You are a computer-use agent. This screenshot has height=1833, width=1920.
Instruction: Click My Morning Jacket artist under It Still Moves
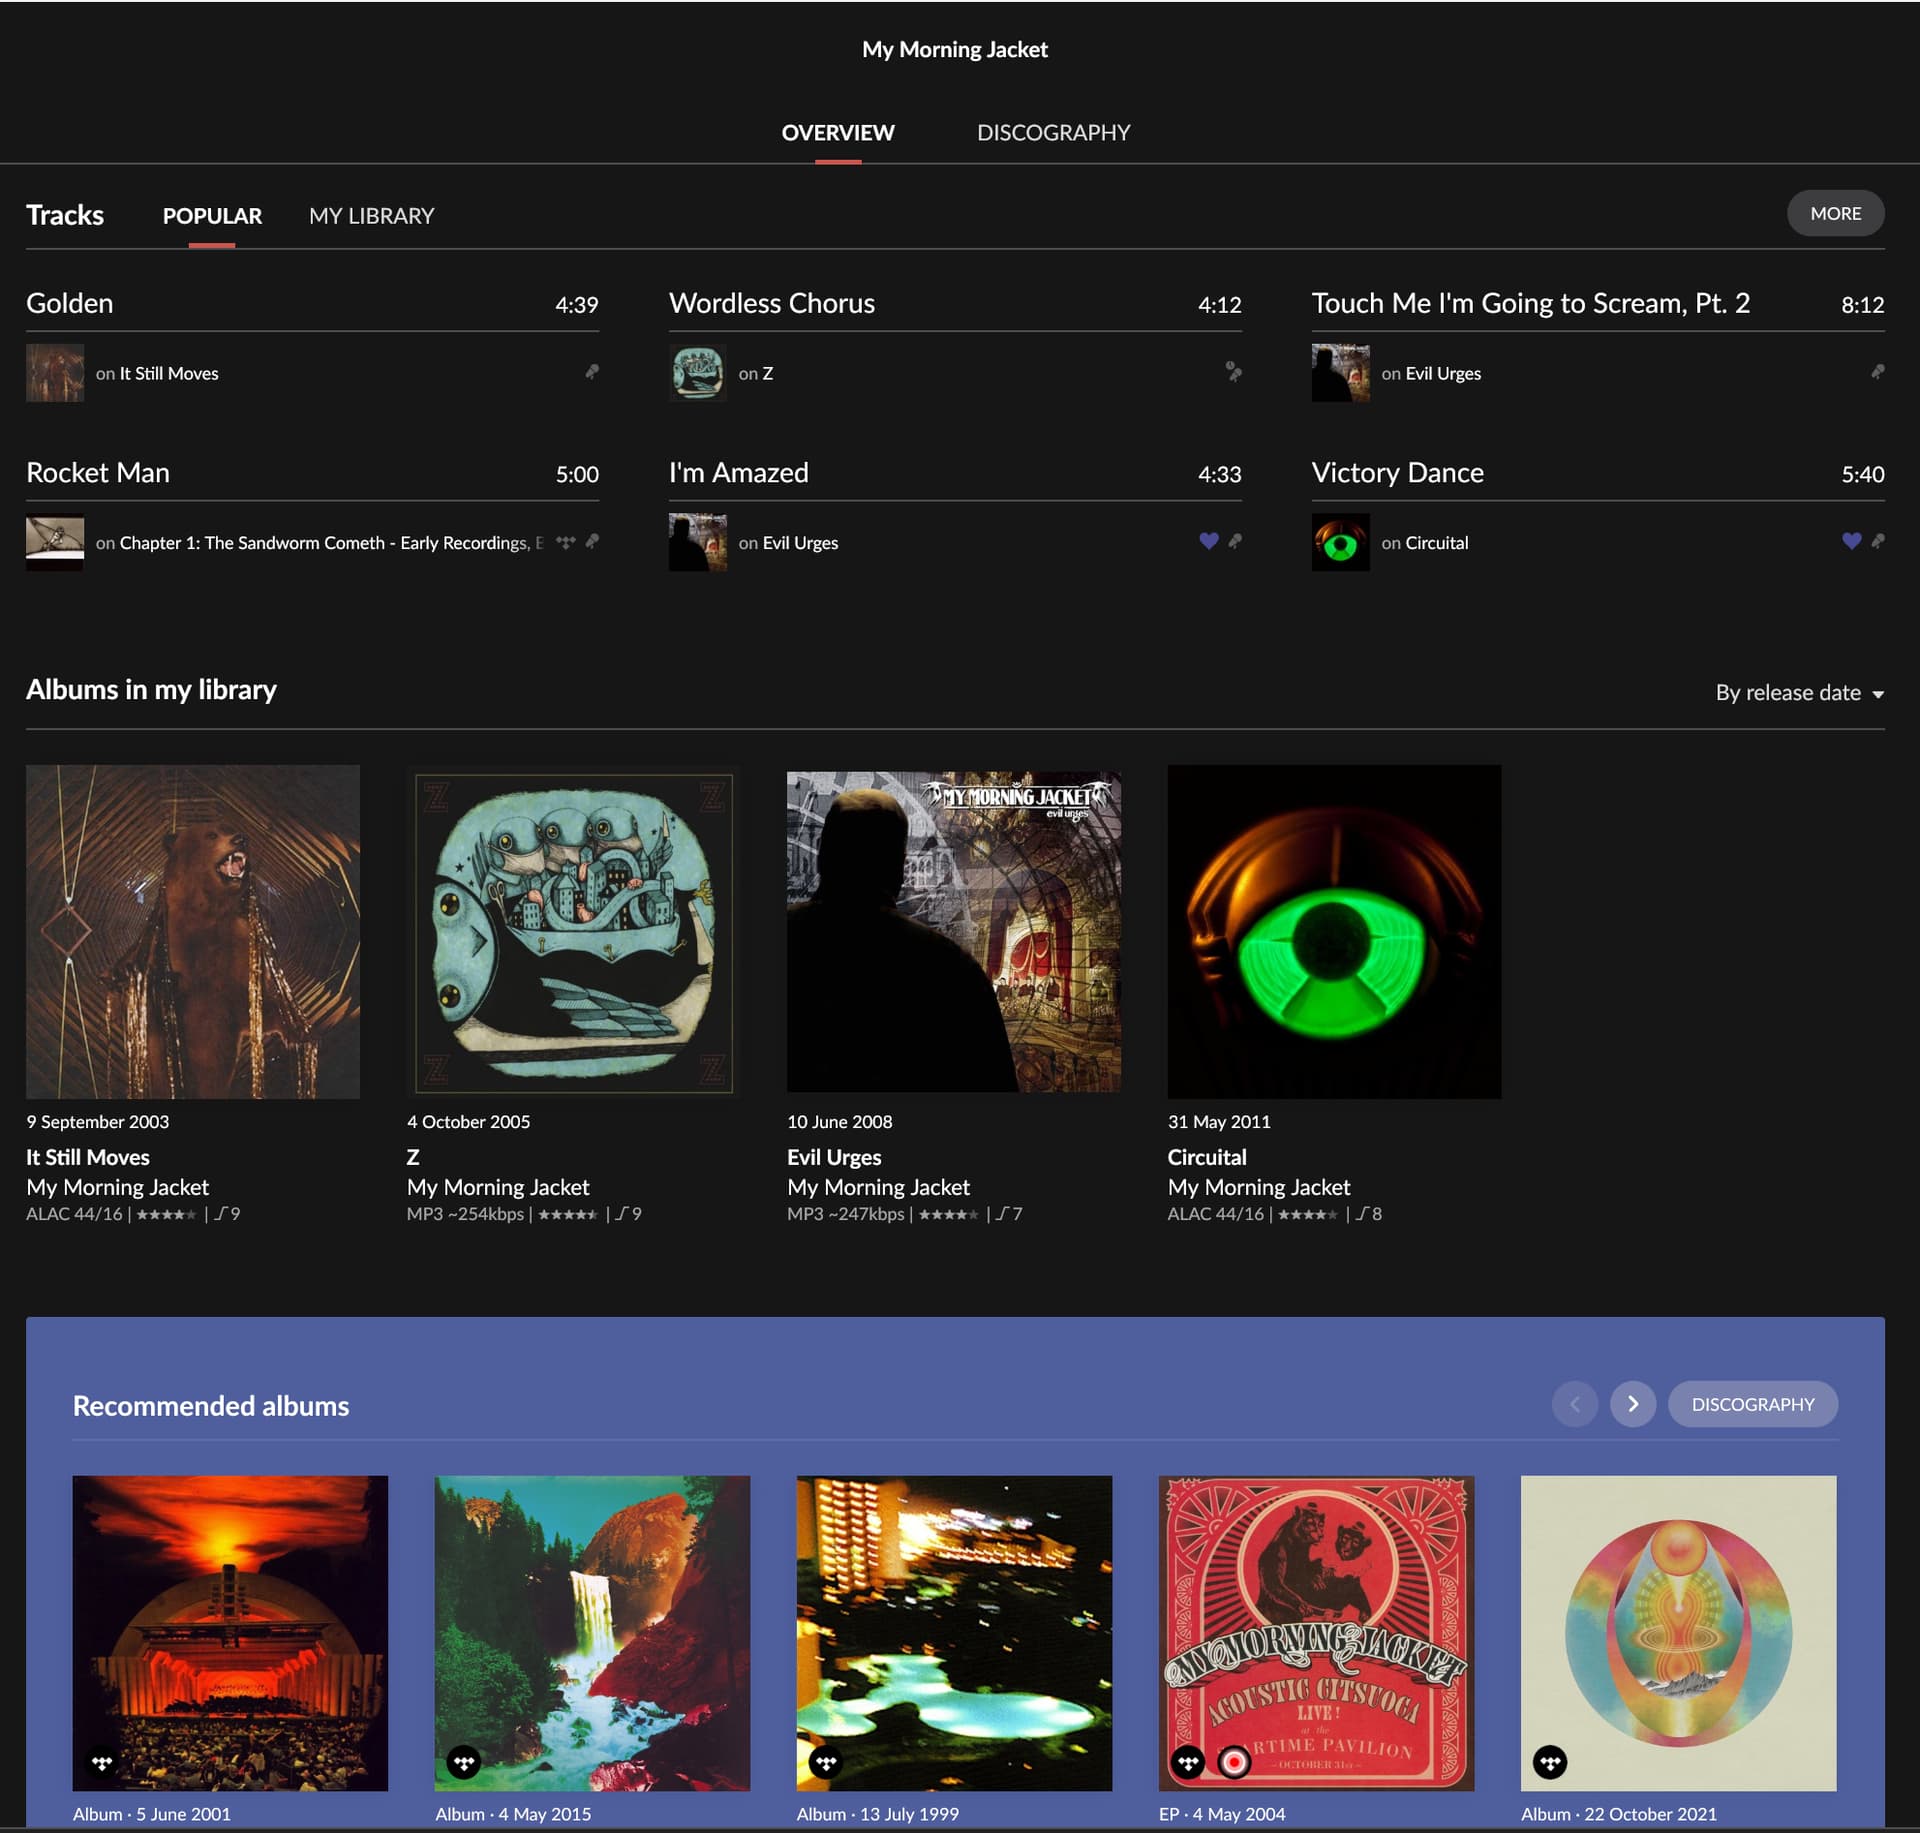coord(118,1187)
